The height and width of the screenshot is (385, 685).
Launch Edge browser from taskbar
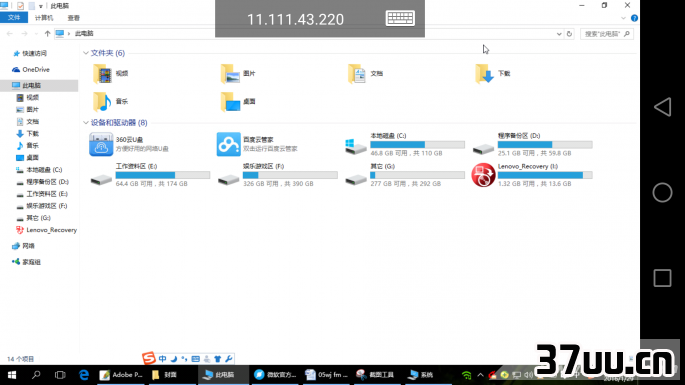click(x=84, y=375)
